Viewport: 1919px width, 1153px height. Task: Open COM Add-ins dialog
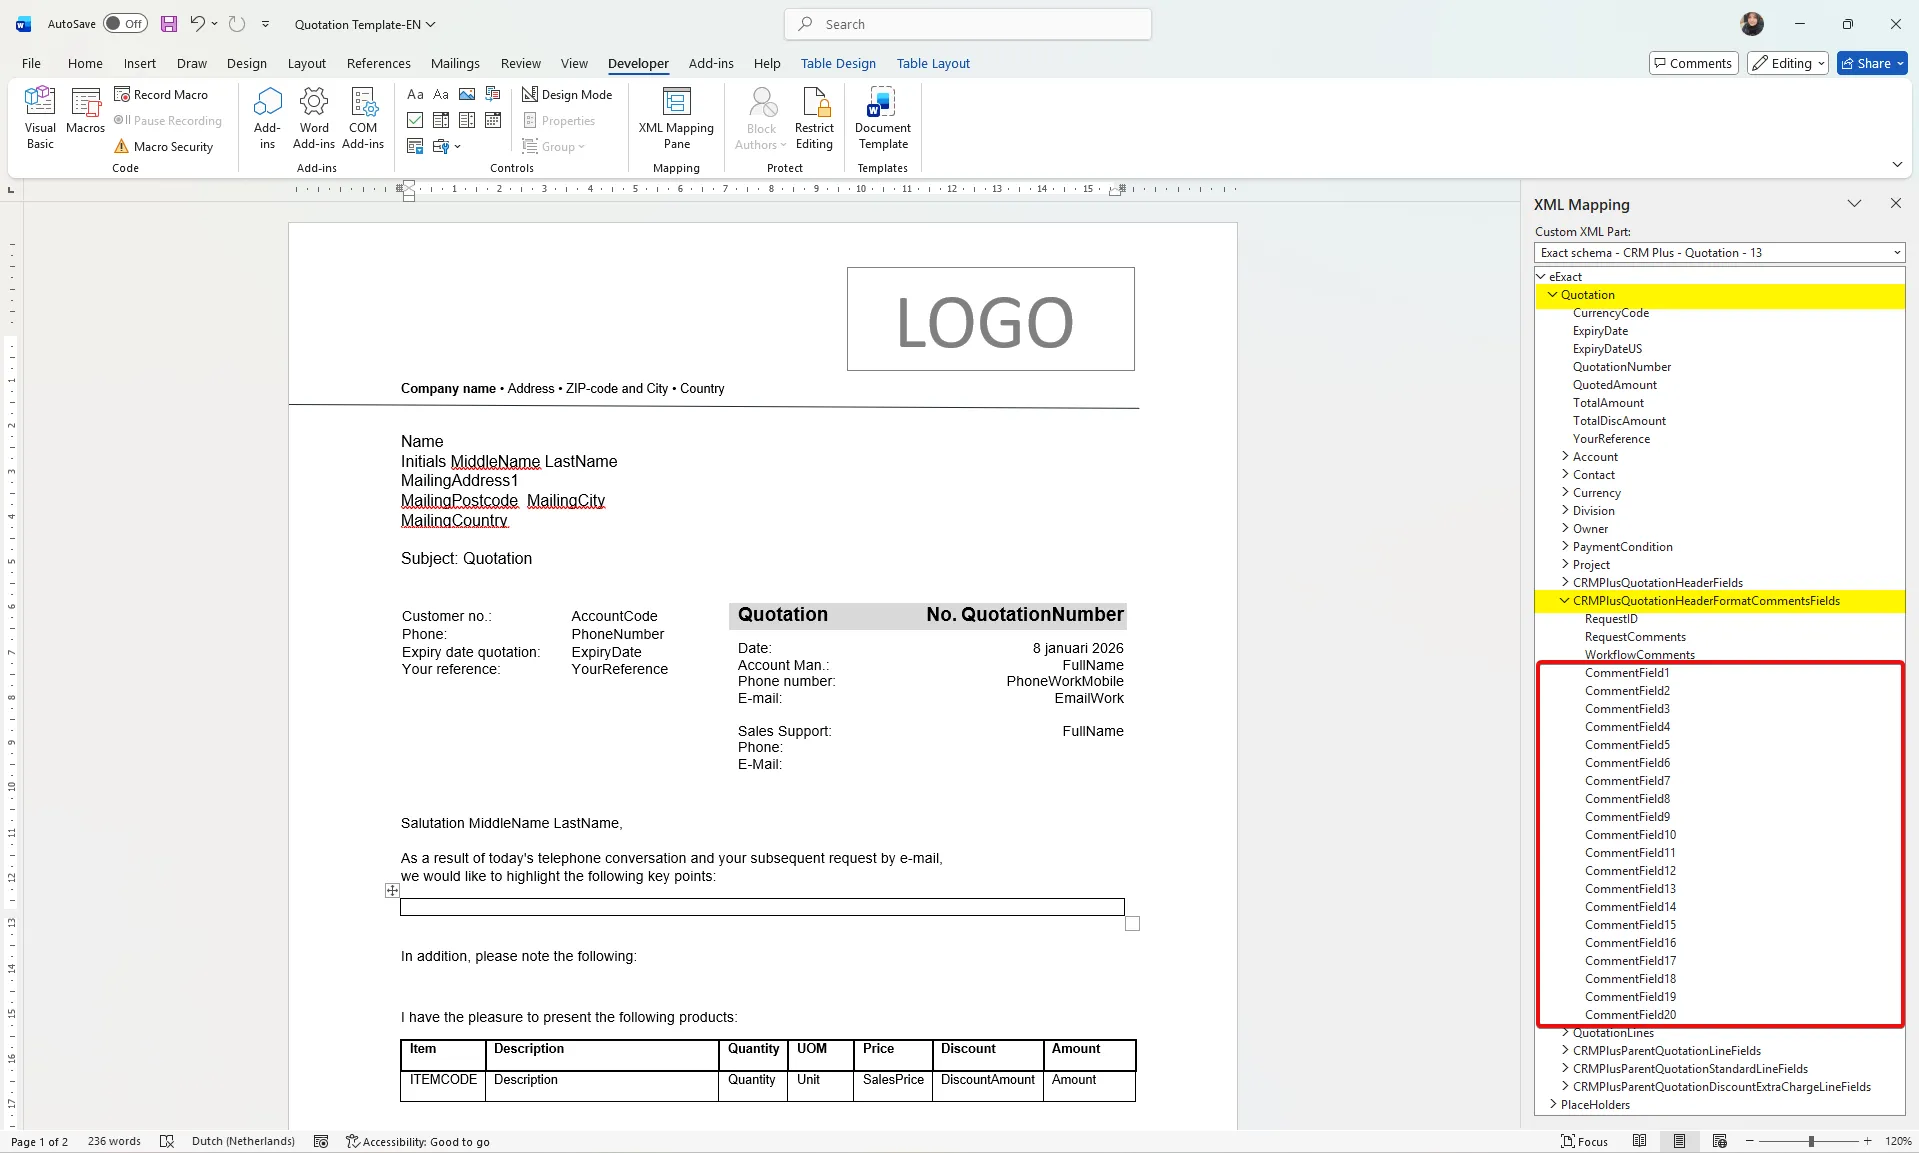tap(362, 117)
